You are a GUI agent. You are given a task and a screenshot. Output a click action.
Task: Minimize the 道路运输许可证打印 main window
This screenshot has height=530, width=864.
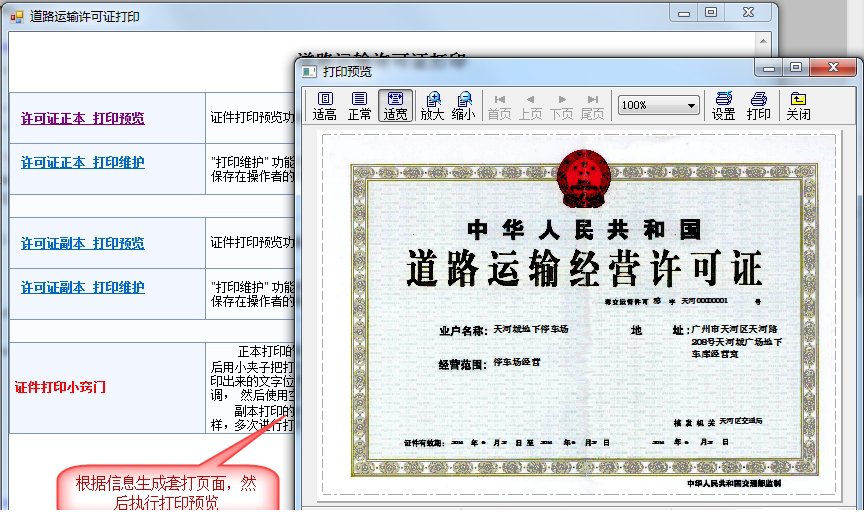(684, 13)
